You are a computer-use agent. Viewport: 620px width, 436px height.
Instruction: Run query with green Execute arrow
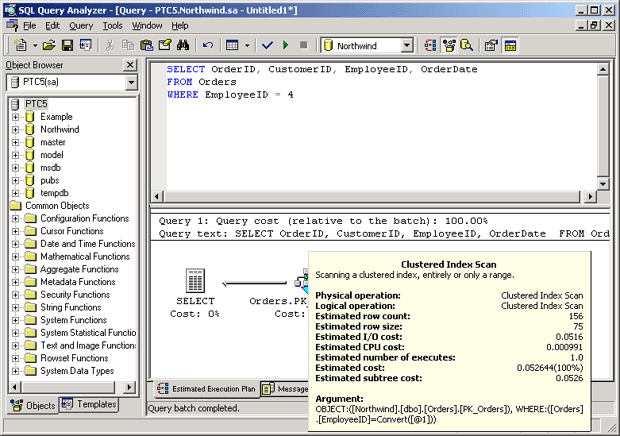click(x=285, y=46)
